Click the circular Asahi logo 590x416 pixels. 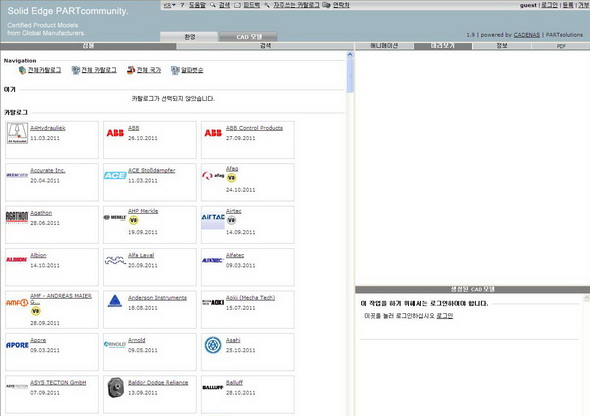(x=213, y=345)
